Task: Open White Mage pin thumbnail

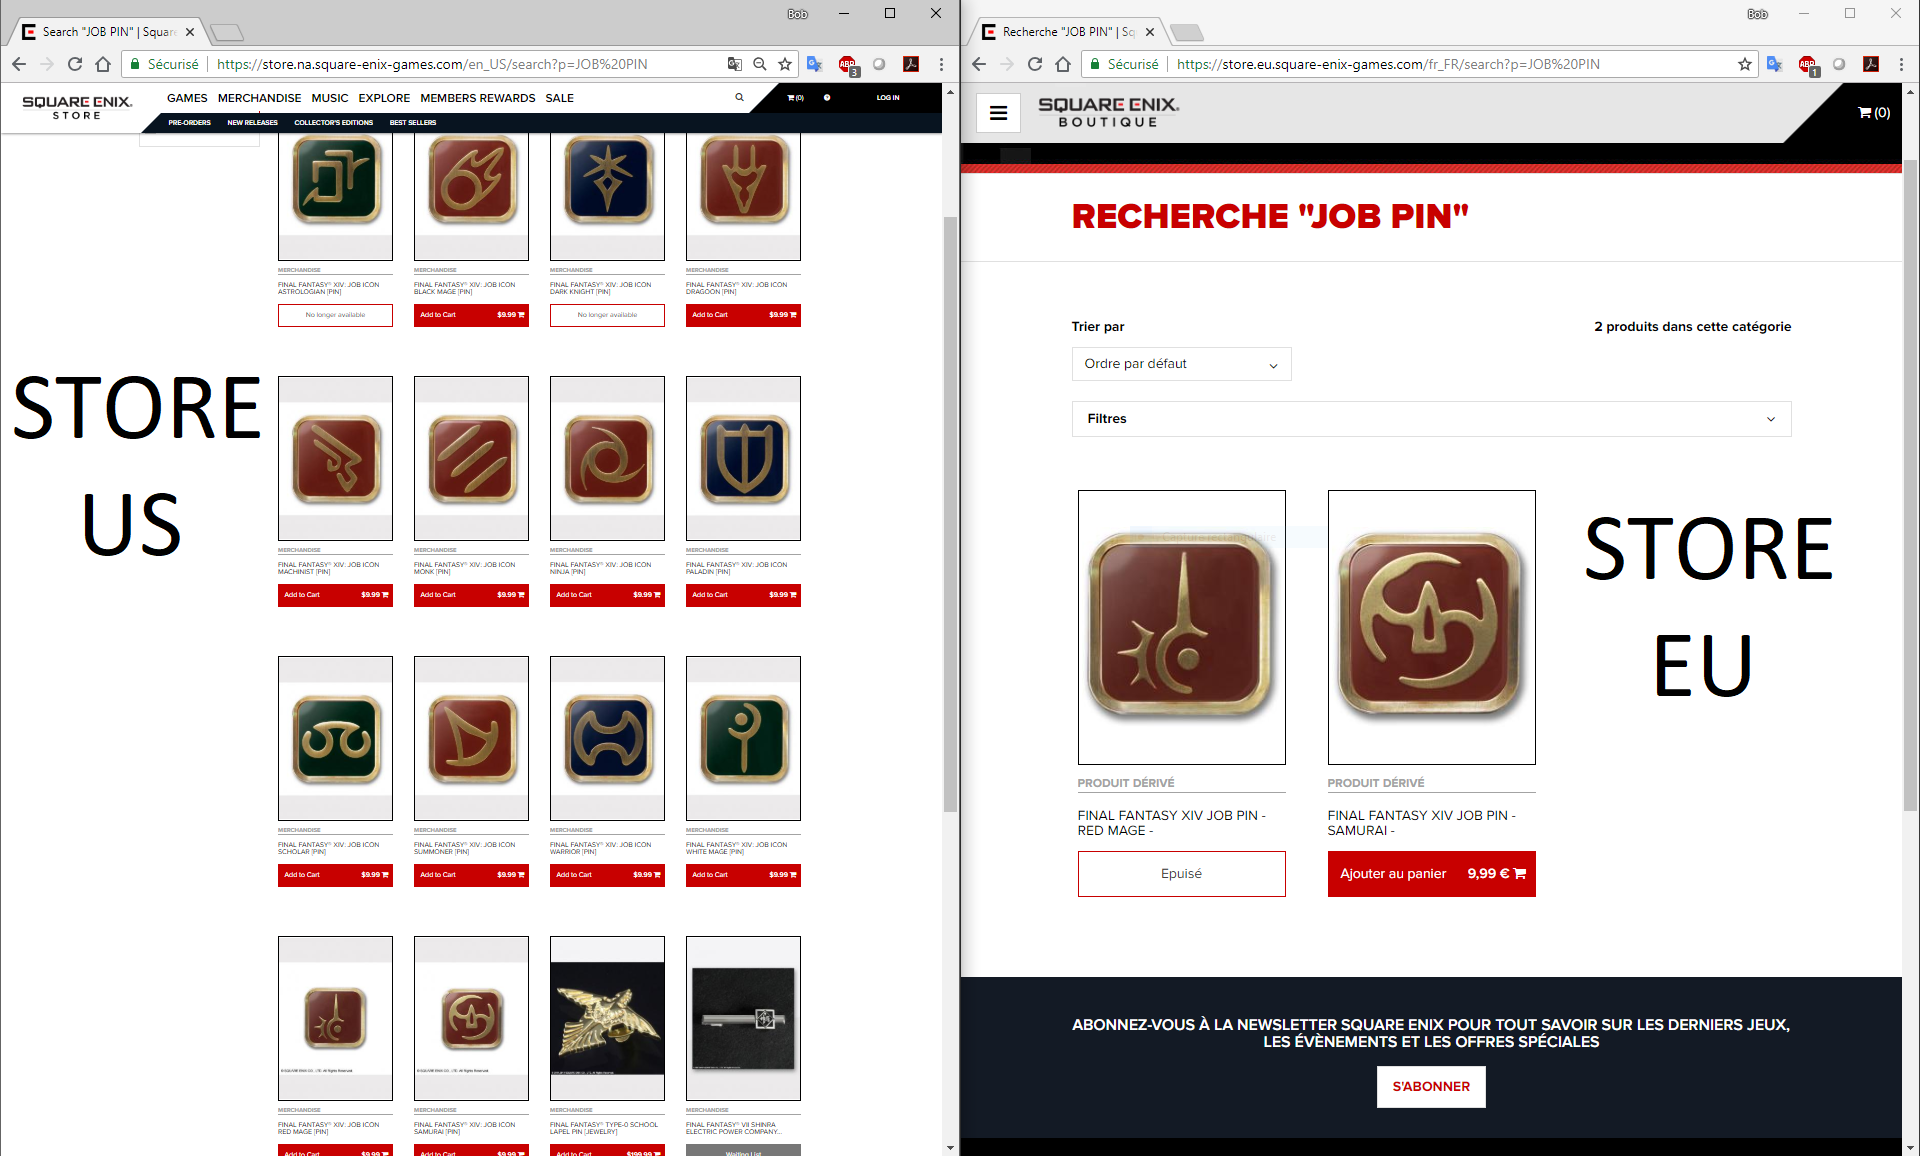Action: pyautogui.click(x=743, y=738)
